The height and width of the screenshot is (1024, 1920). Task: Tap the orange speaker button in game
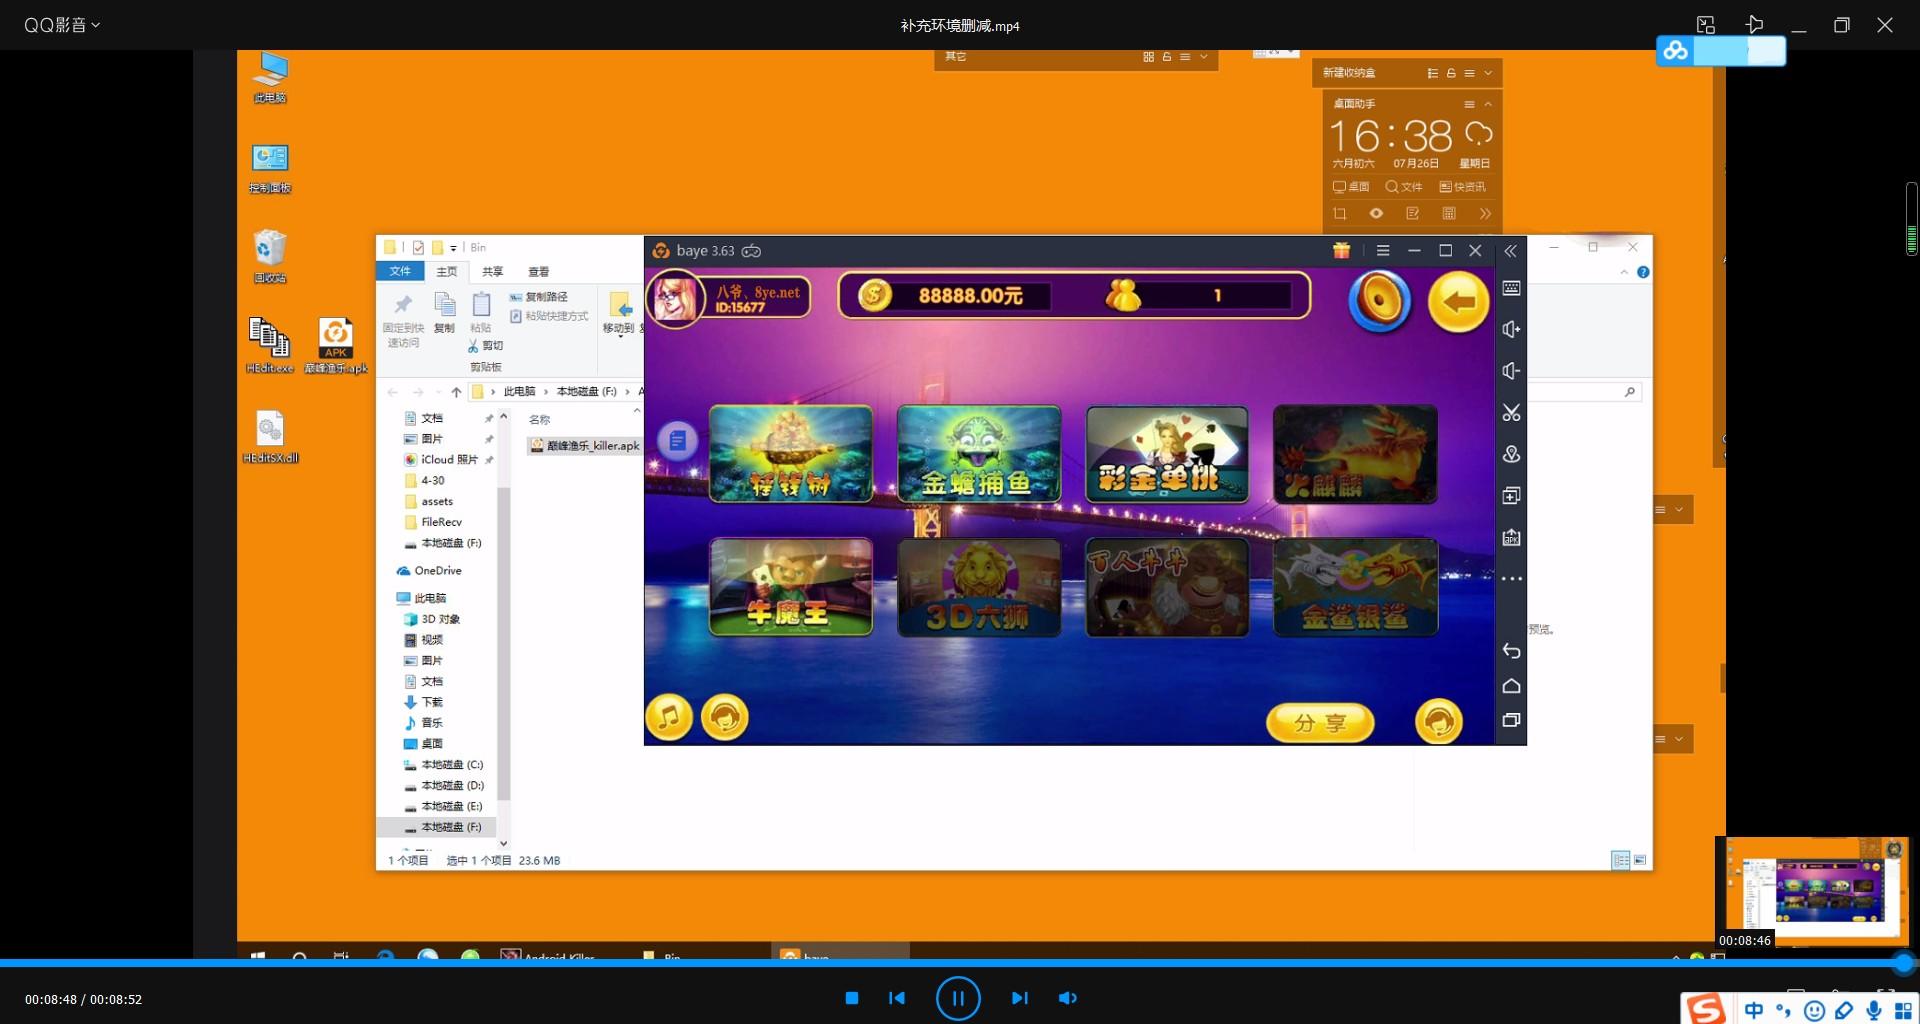pyautogui.click(x=1380, y=300)
